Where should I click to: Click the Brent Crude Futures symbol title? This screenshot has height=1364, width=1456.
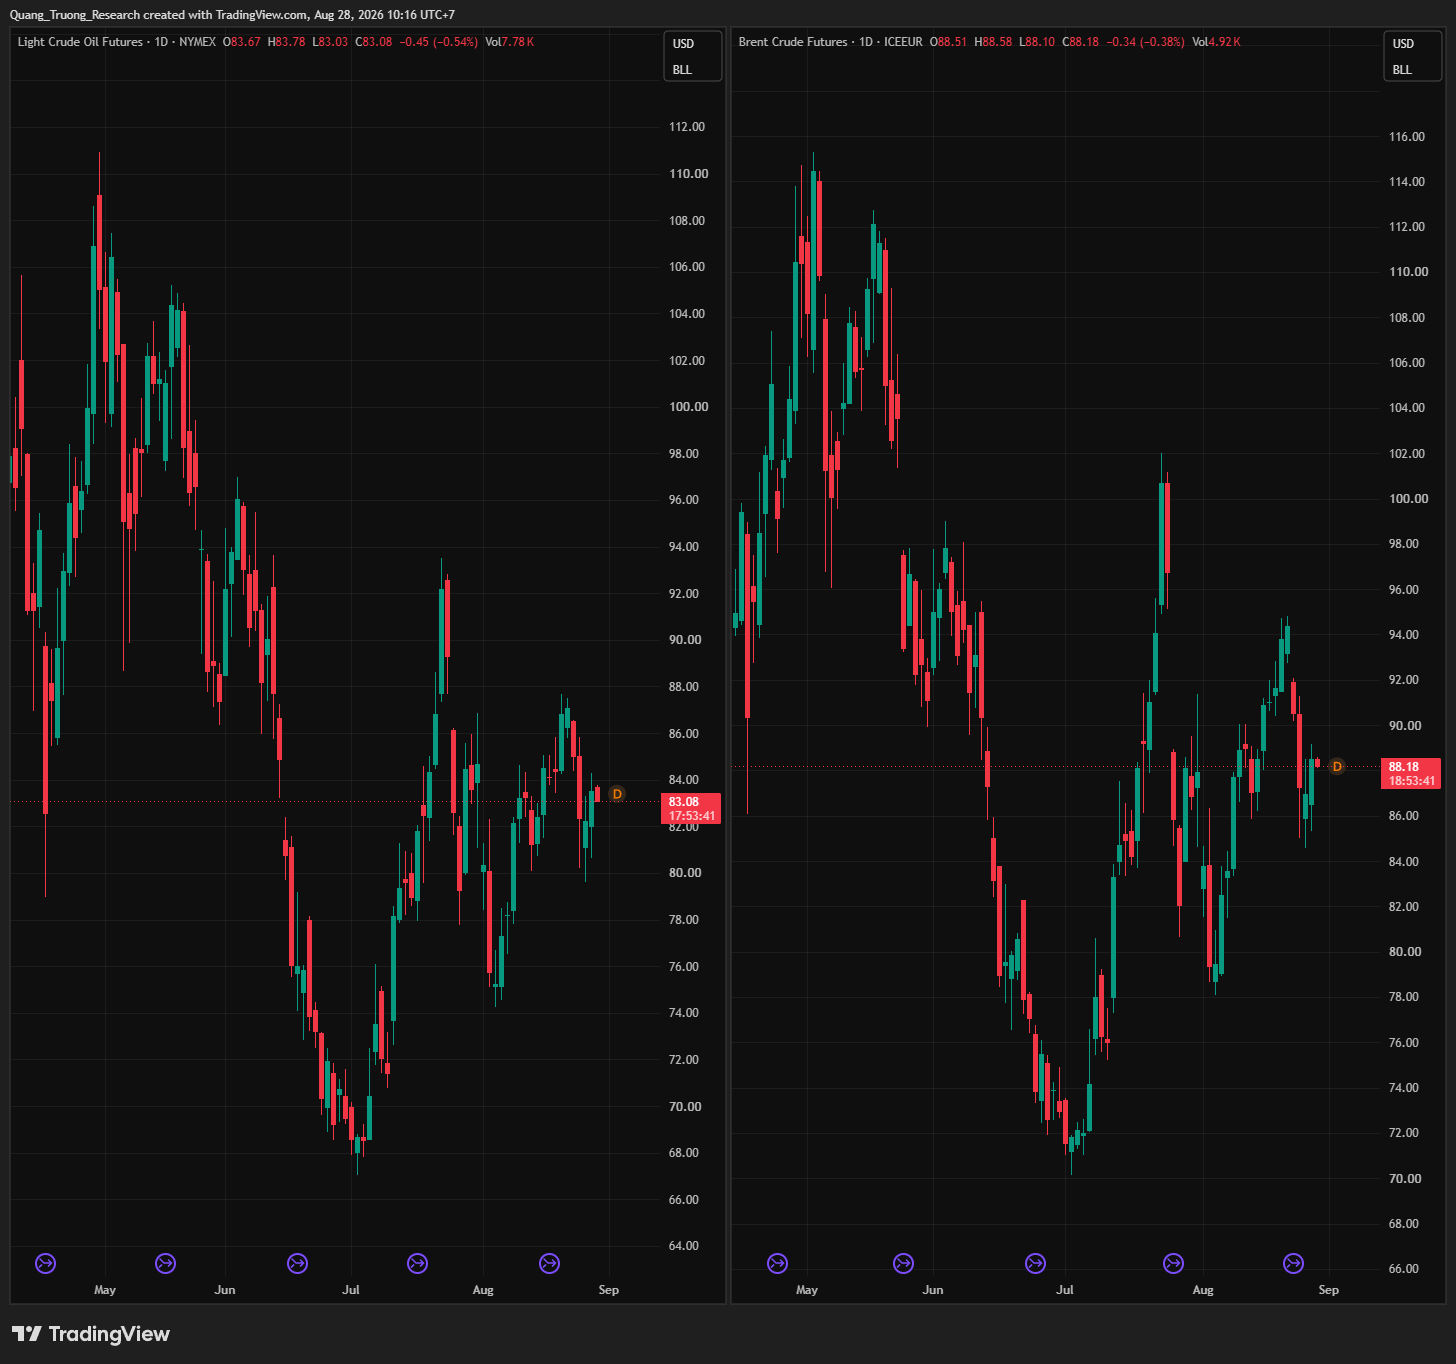(x=793, y=42)
